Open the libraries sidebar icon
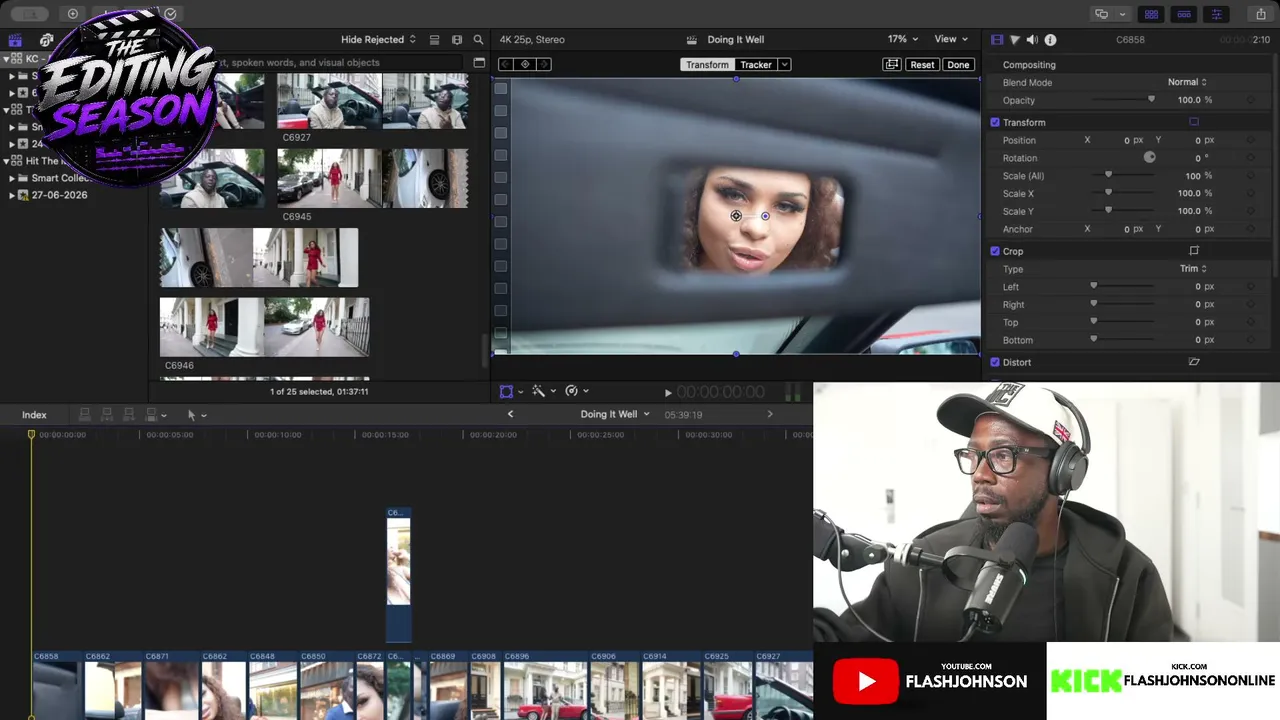The image size is (1280, 720). tap(15, 41)
